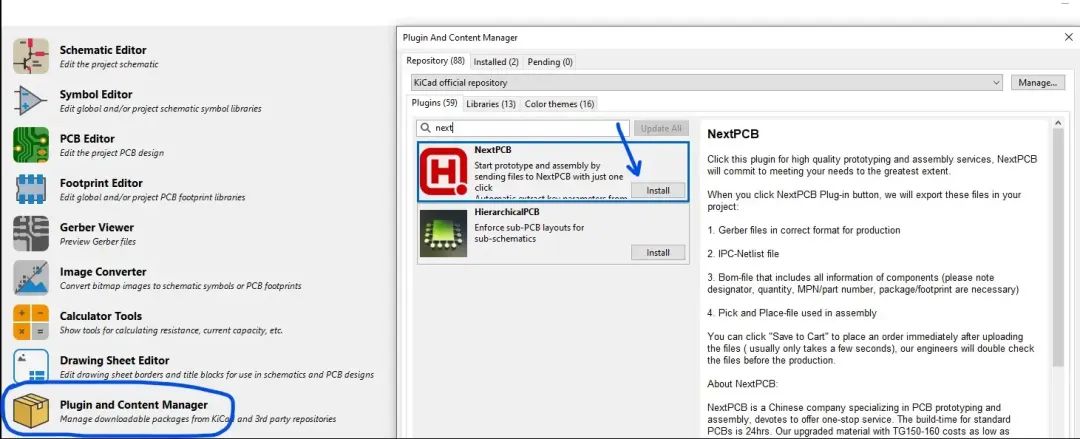The width and height of the screenshot is (1080, 439).
Task: Expand the KiCad official repository dropdown
Action: click(x=705, y=82)
